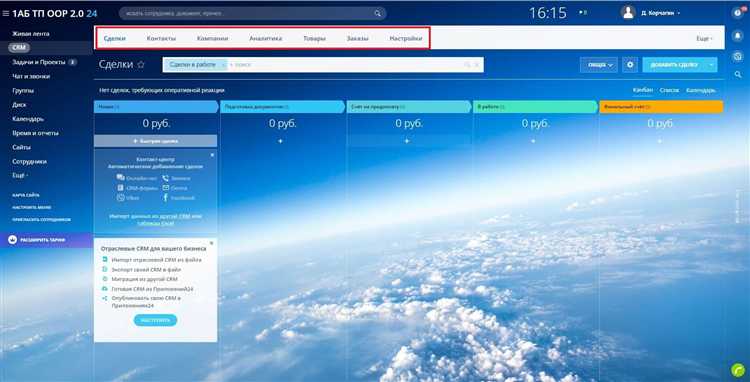The height and width of the screenshot is (382, 750).
Task: Click the top search field
Action: pyautogui.click(x=253, y=13)
